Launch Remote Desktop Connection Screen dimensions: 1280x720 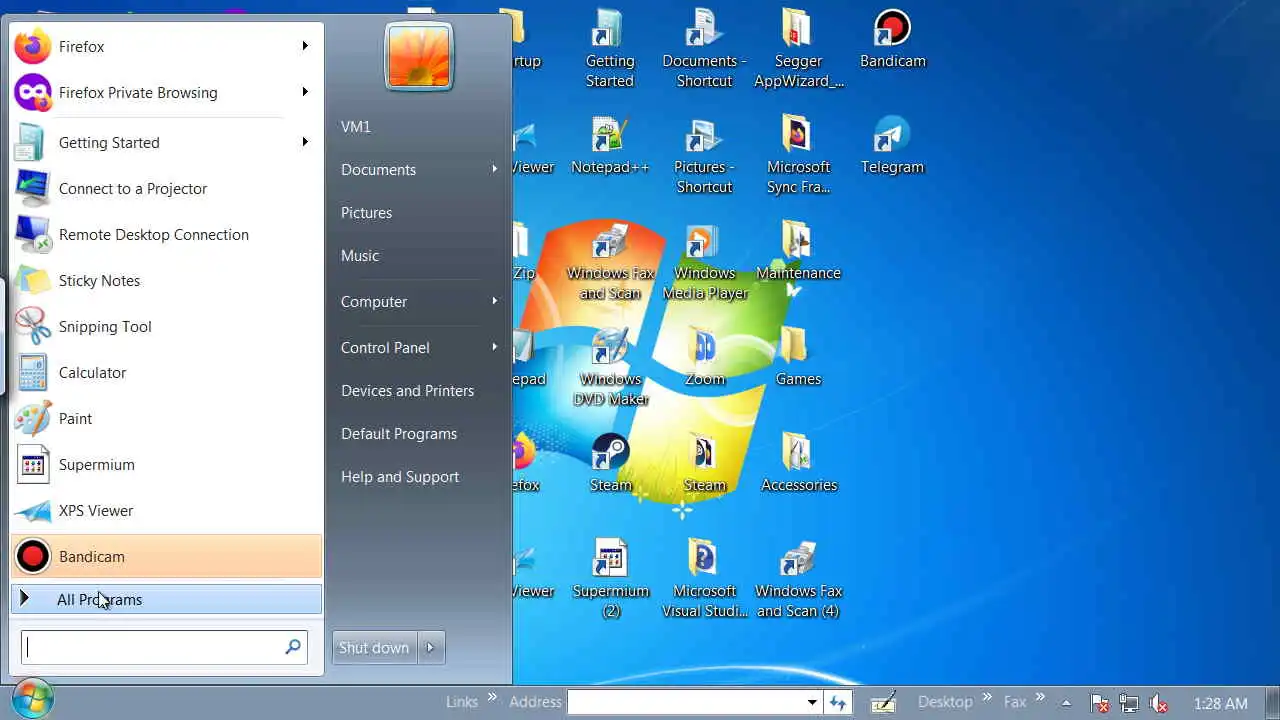(x=166, y=234)
